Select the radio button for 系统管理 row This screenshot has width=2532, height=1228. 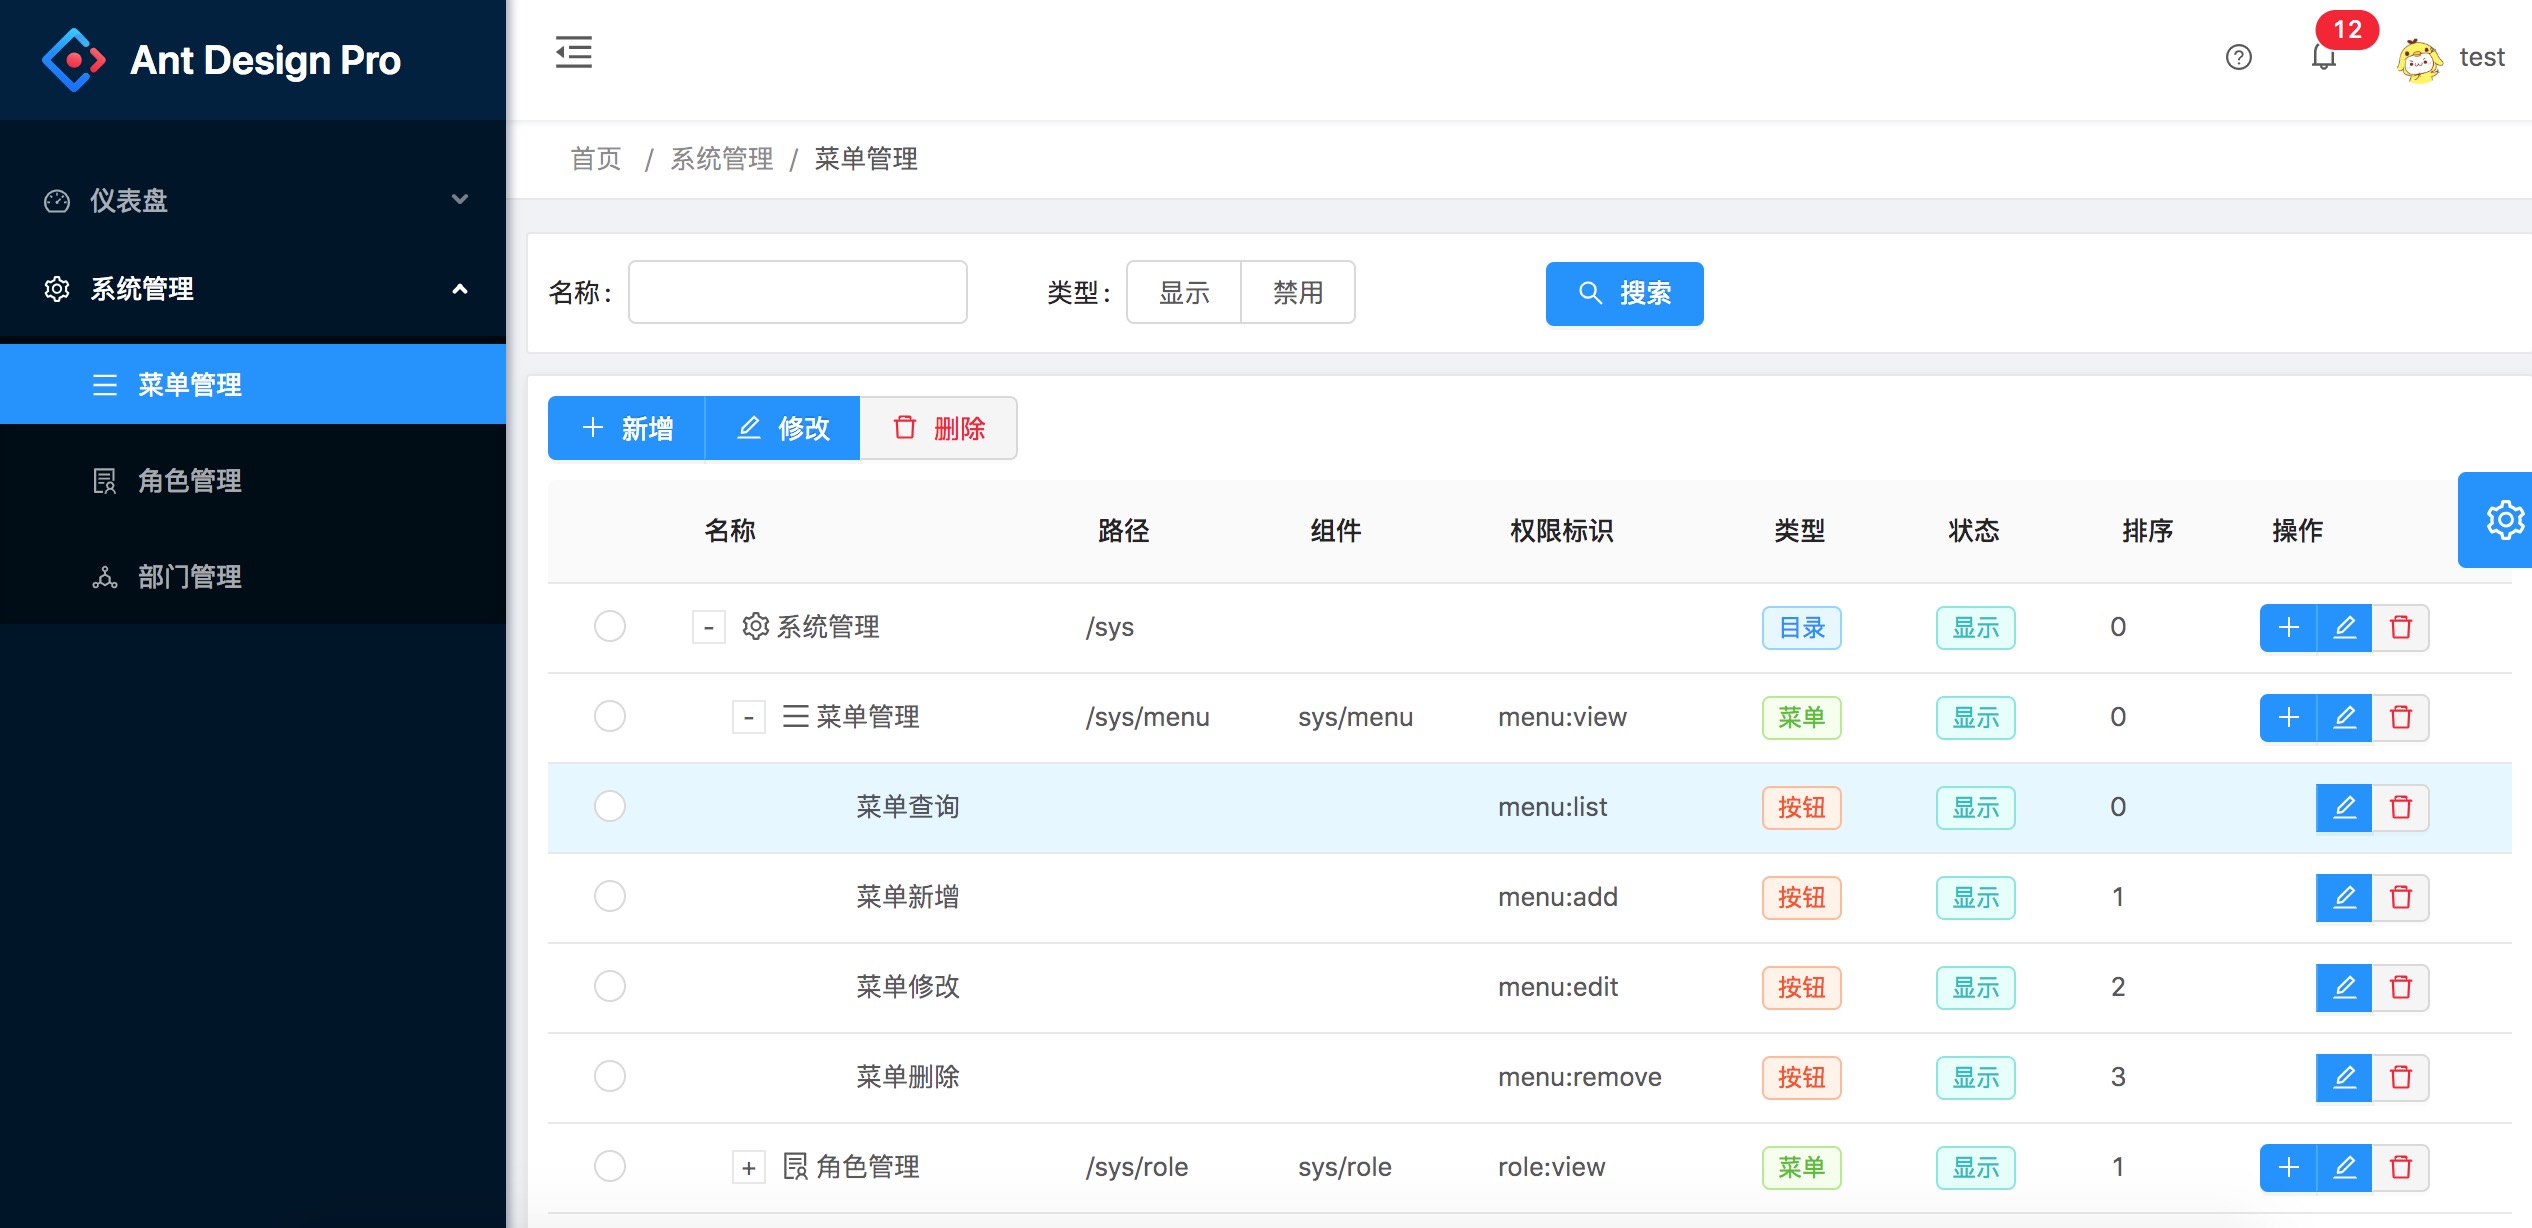[609, 627]
